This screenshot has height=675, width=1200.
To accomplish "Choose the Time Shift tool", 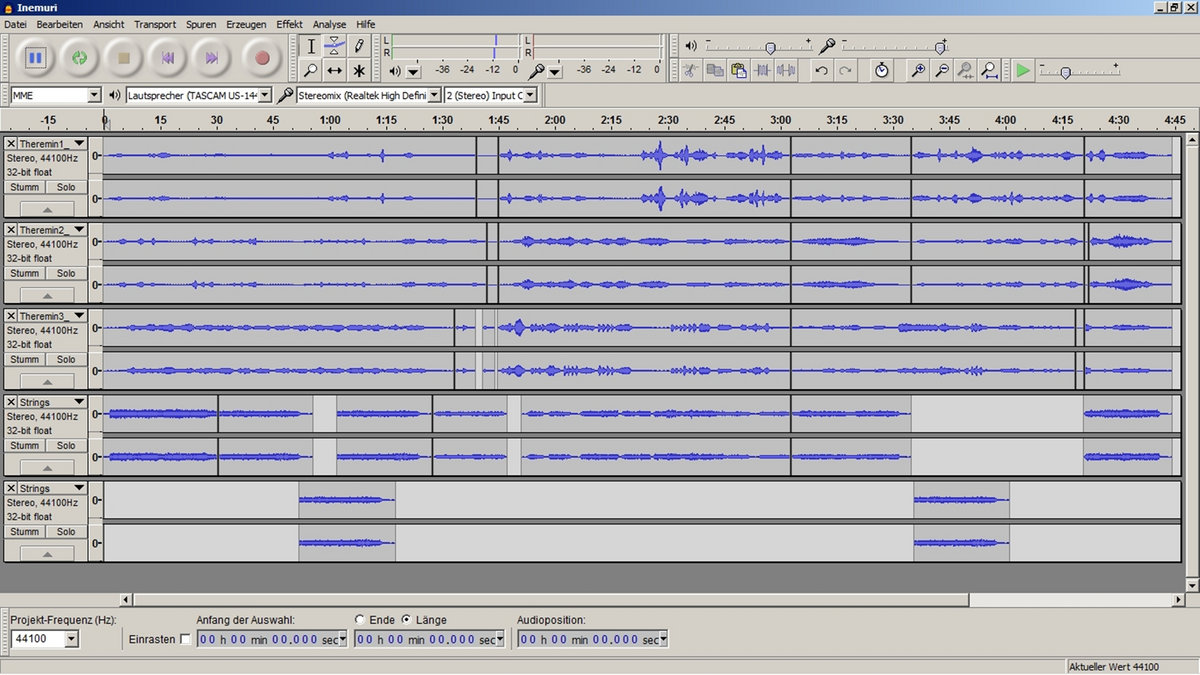I will coord(335,71).
